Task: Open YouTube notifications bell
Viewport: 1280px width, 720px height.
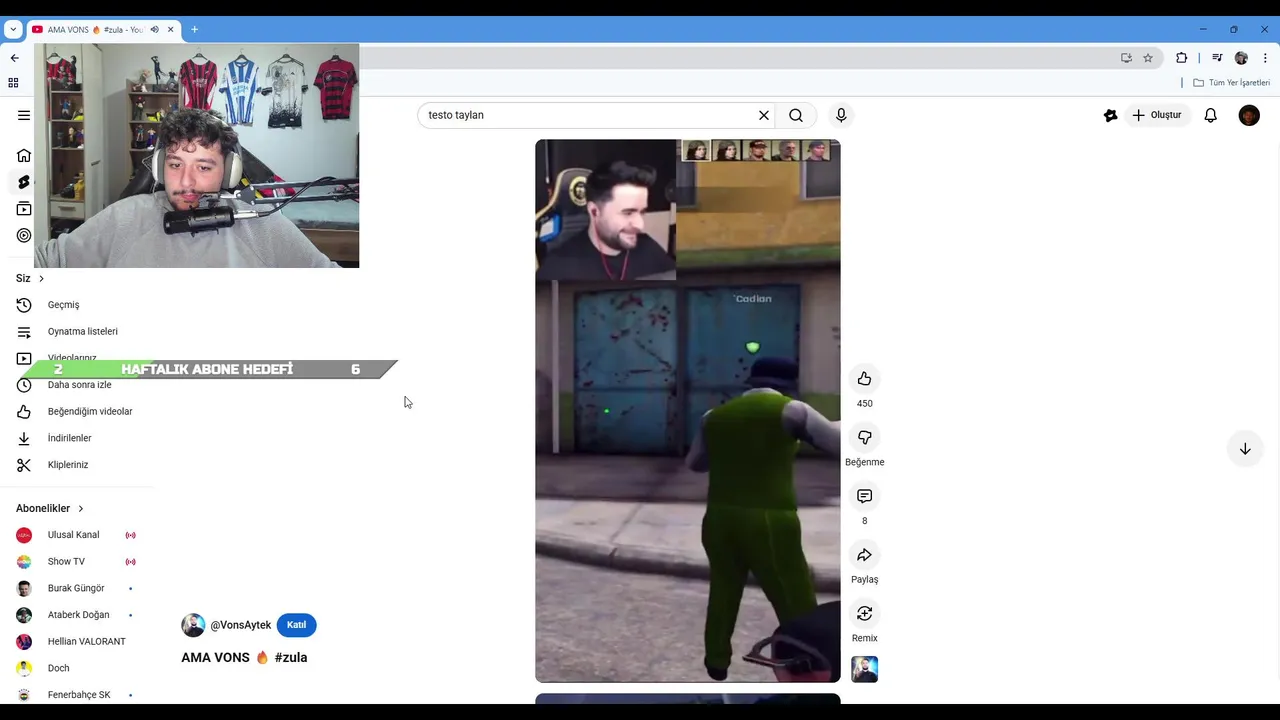Action: [x=1210, y=115]
